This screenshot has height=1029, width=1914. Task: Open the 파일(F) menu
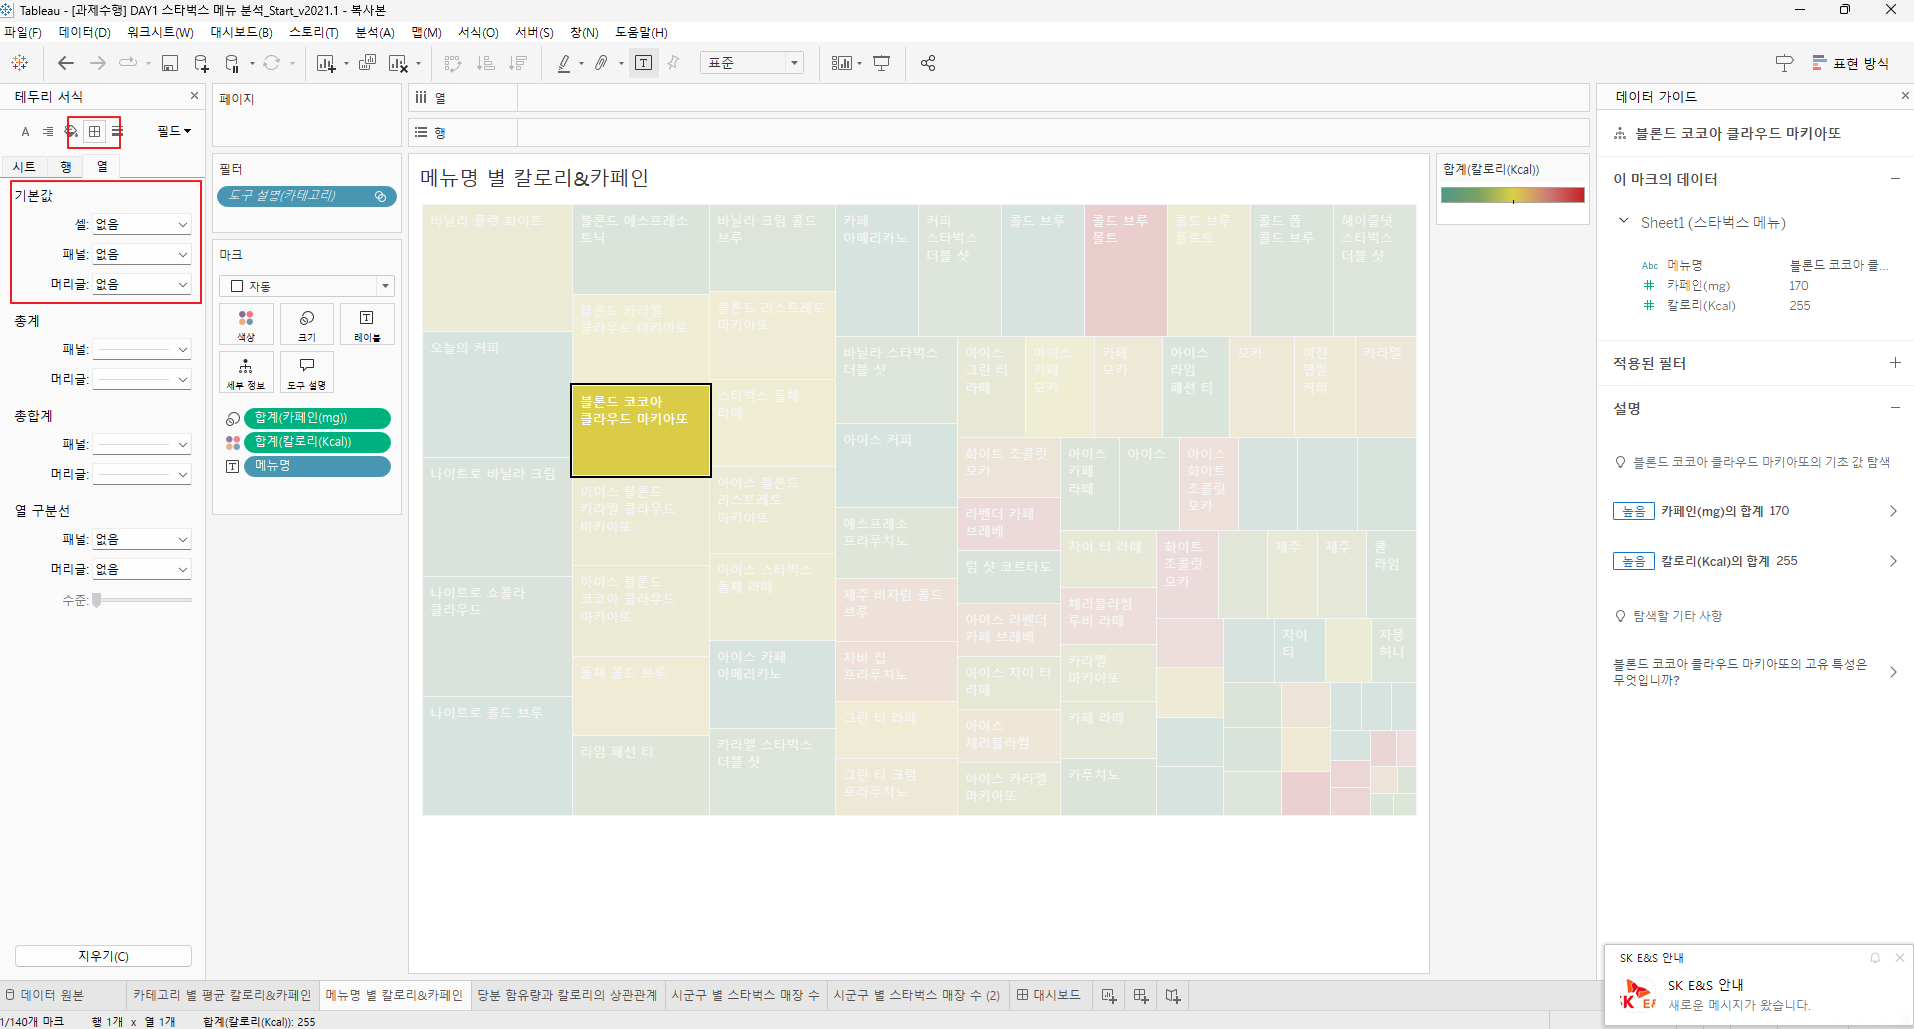[23, 33]
